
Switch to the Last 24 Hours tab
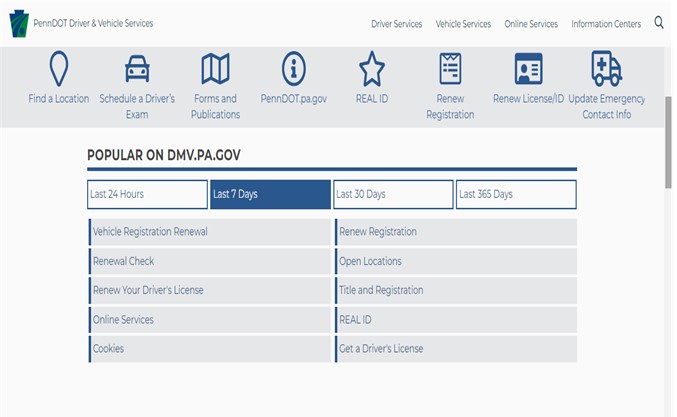pyautogui.click(x=147, y=194)
